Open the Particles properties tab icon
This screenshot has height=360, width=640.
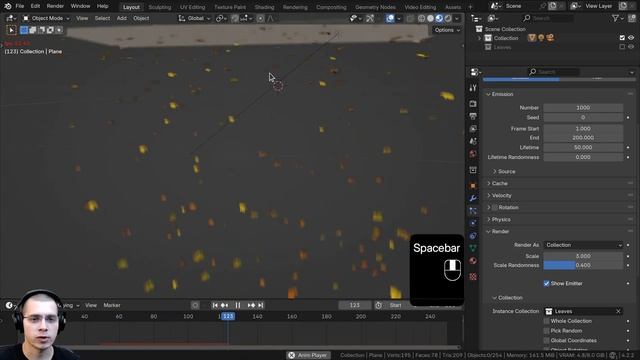point(473,211)
